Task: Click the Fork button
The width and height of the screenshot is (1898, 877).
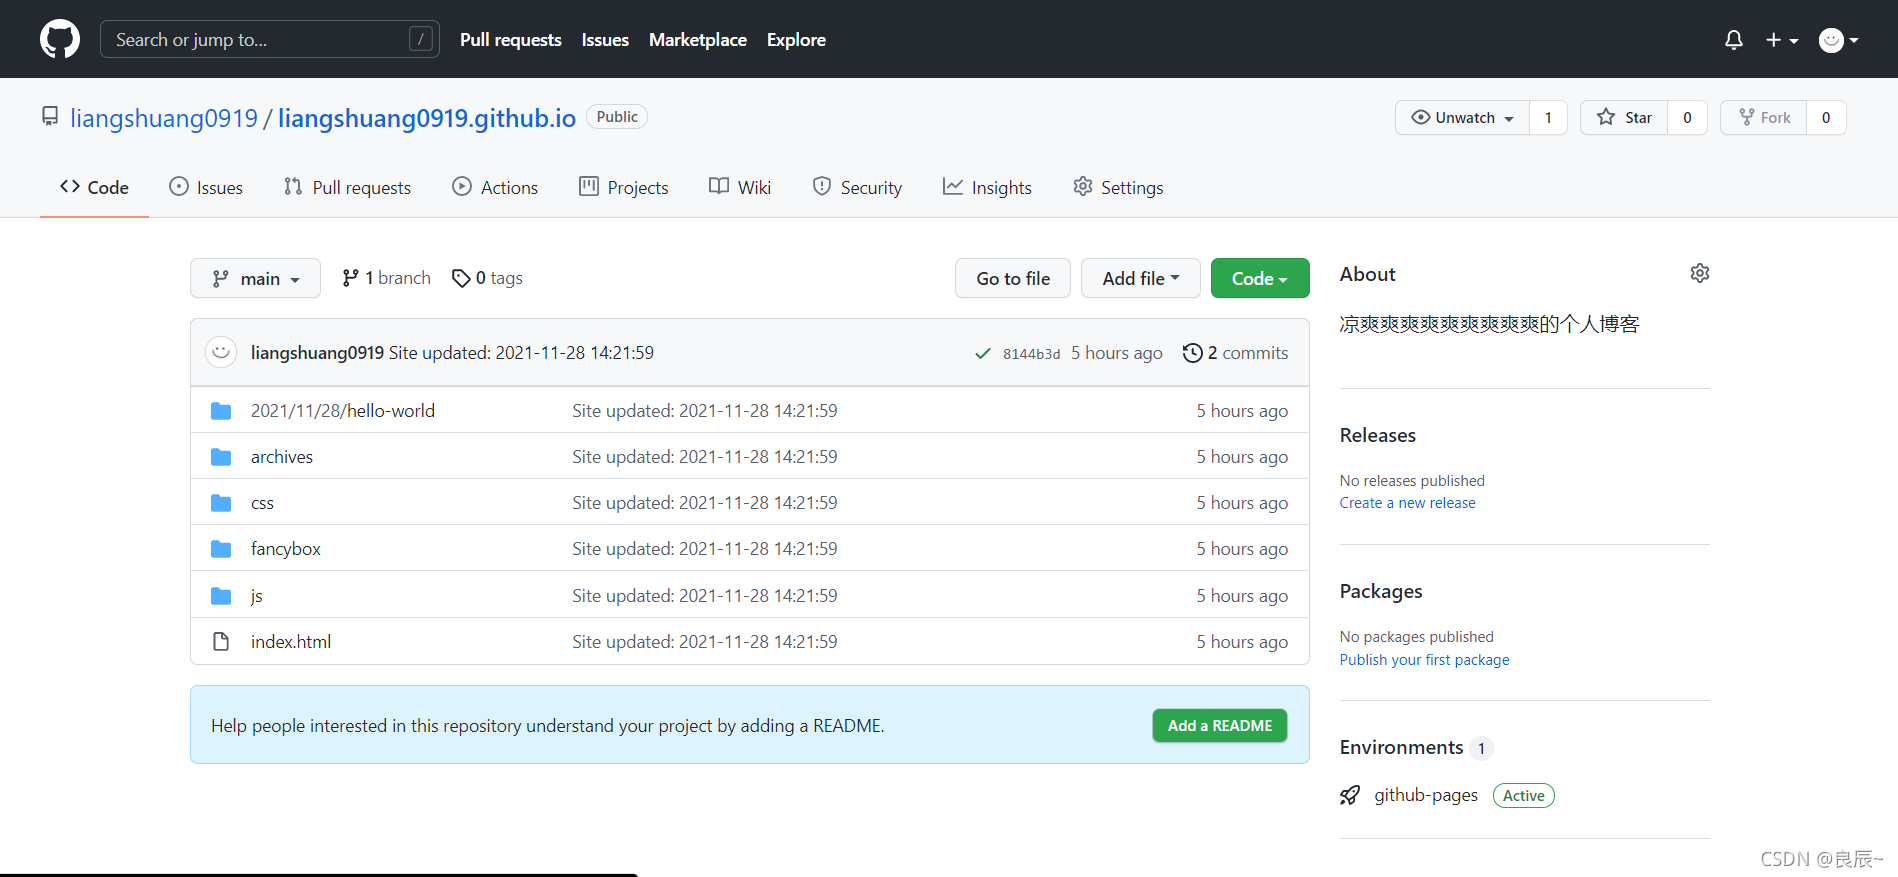Action: pyautogui.click(x=1764, y=117)
